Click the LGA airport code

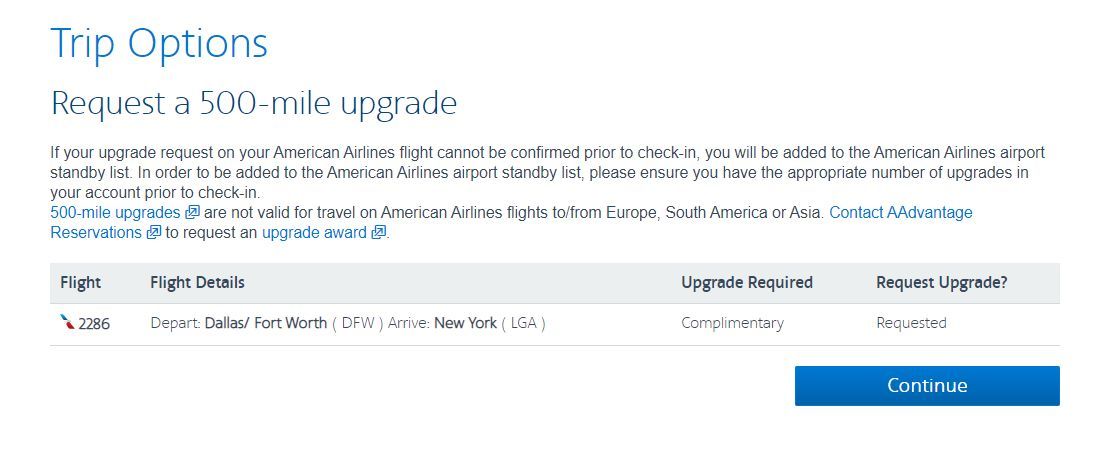tap(523, 323)
